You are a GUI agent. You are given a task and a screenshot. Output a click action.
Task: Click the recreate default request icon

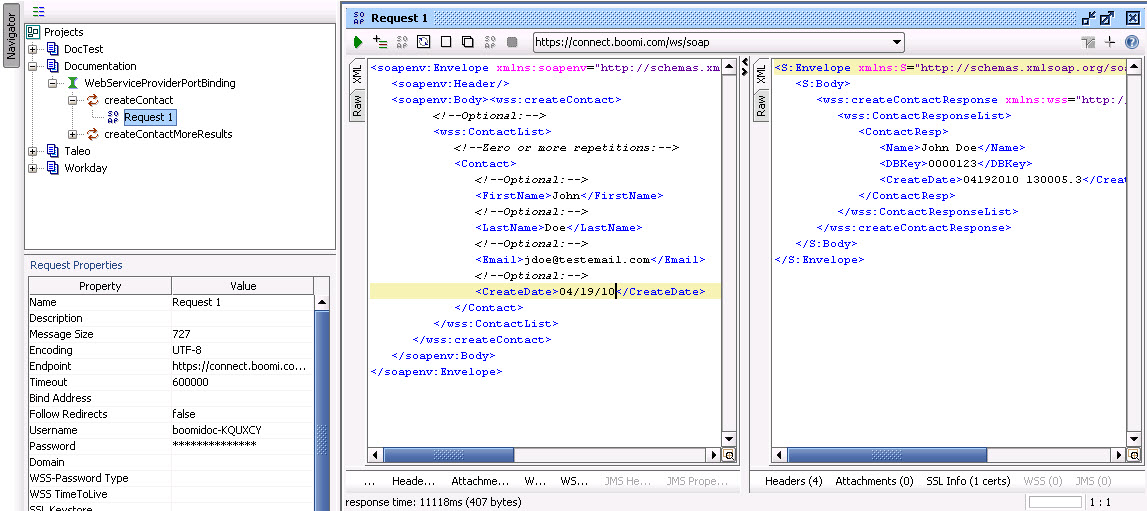pyautogui.click(x=424, y=42)
